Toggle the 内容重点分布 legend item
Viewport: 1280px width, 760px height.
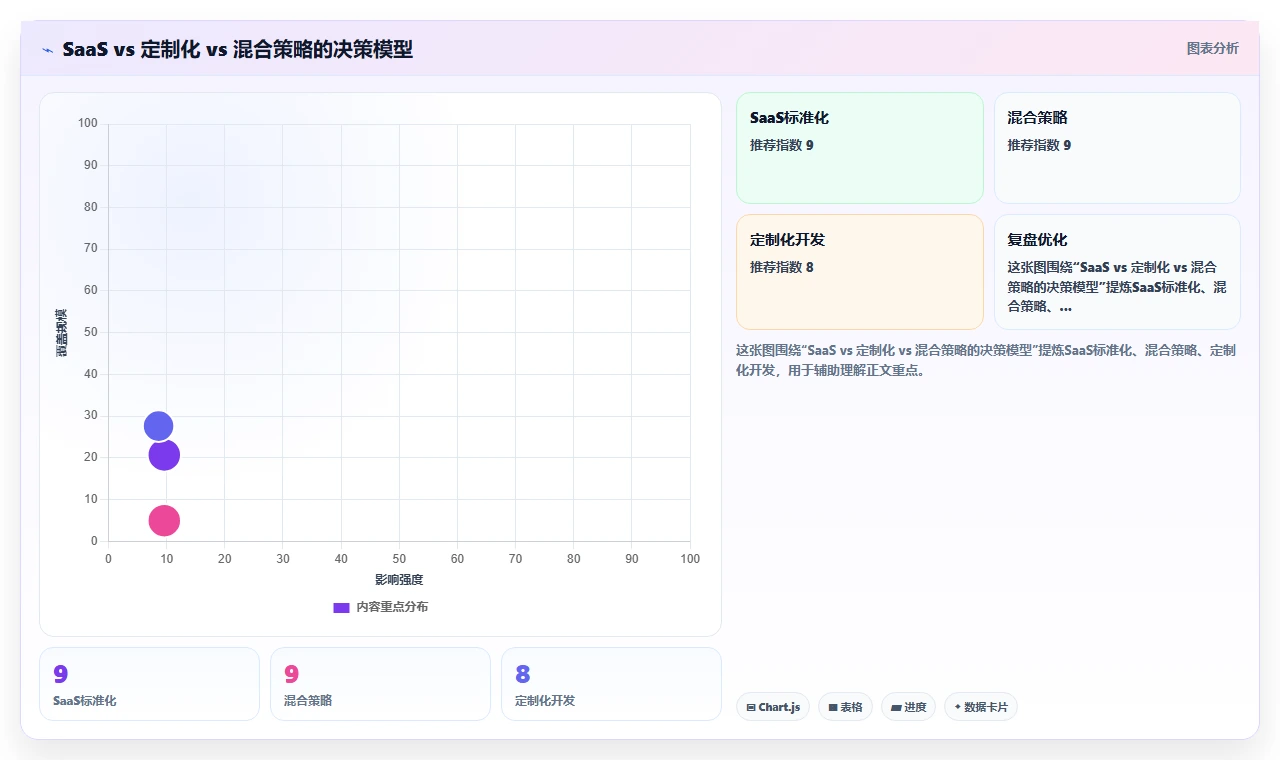coord(380,607)
